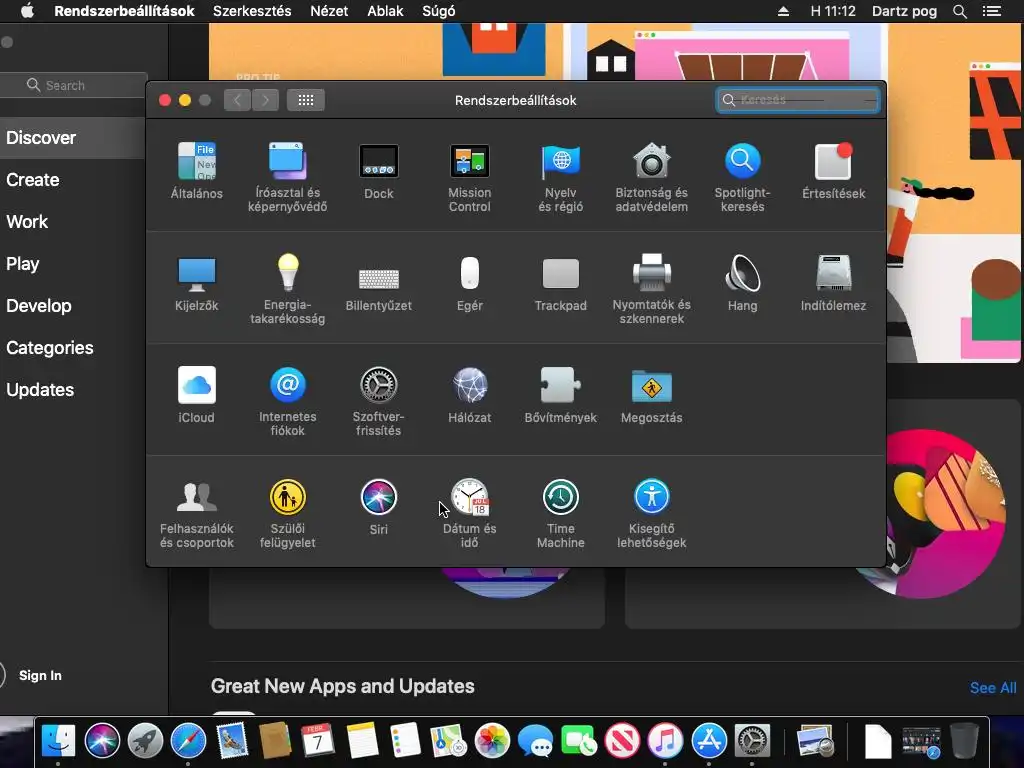1024x768 pixels.
Task: Go back in Rendszerbeállítások toolbar
Action: (237, 100)
